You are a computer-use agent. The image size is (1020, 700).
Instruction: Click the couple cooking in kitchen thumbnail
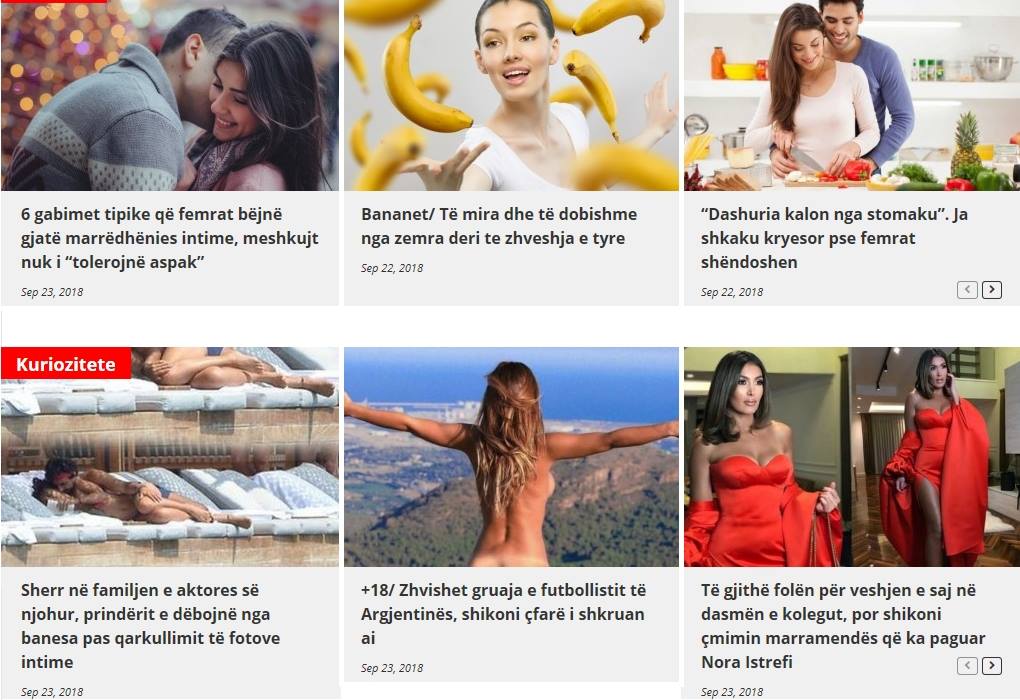(852, 95)
